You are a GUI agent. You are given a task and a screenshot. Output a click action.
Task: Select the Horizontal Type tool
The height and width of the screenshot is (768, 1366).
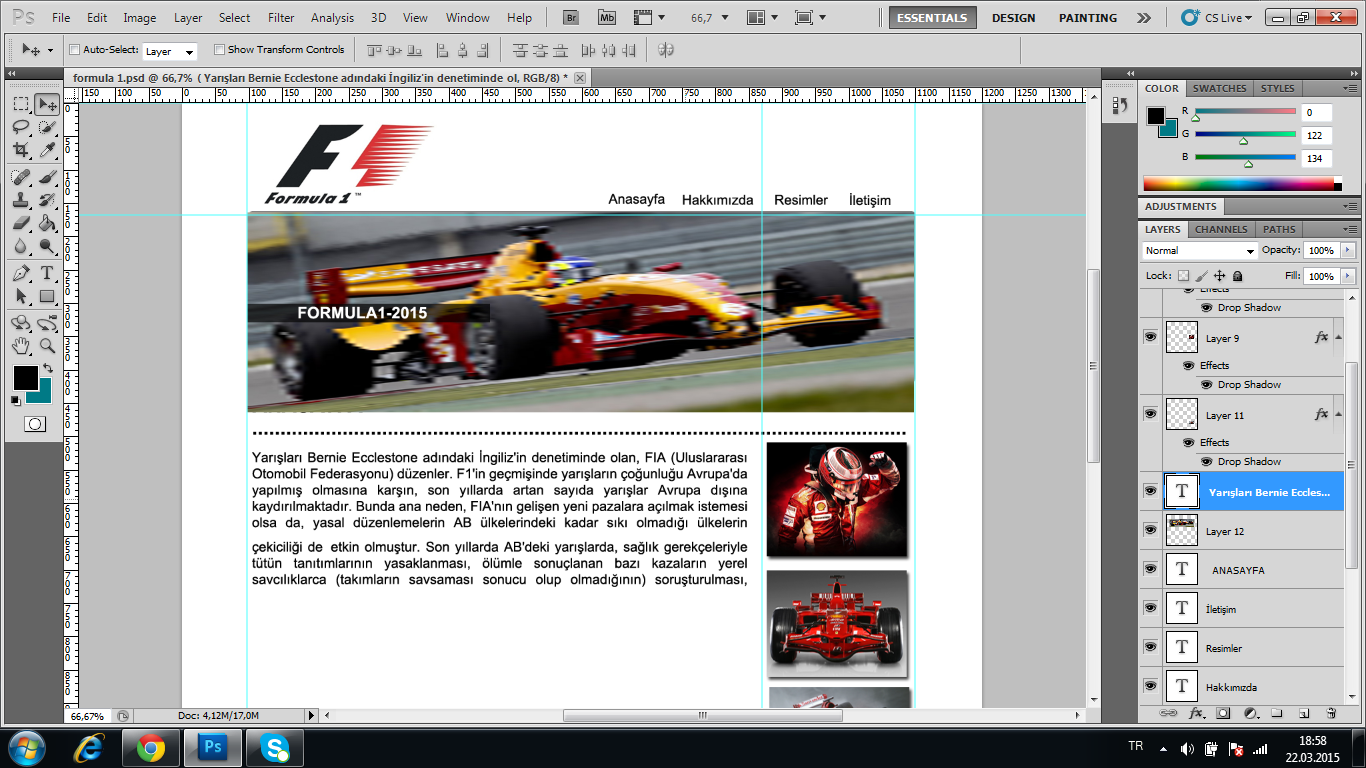point(47,273)
